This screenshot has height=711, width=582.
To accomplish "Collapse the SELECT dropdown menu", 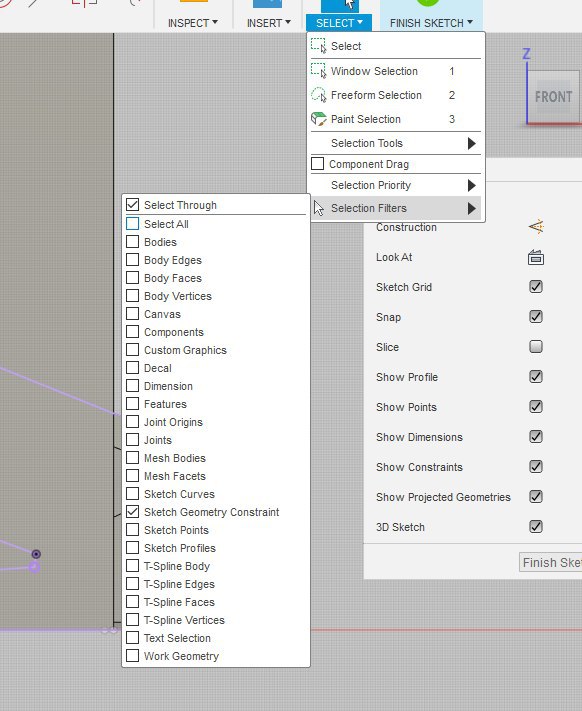I will [x=339, y=23].
